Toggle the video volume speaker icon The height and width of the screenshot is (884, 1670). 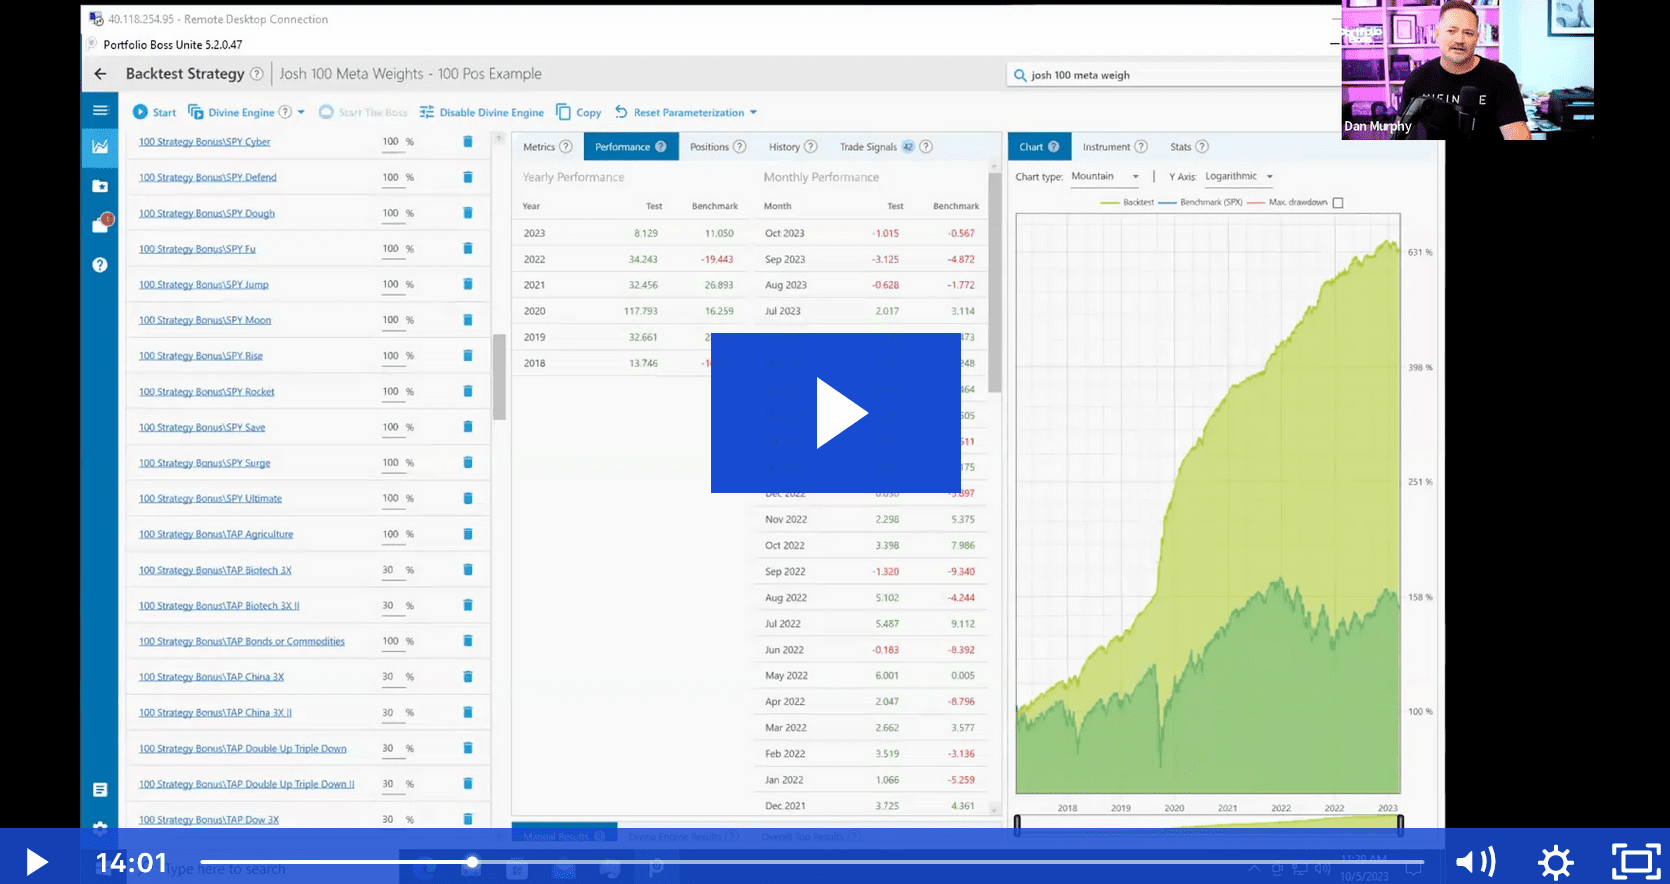click(1475, 862)
